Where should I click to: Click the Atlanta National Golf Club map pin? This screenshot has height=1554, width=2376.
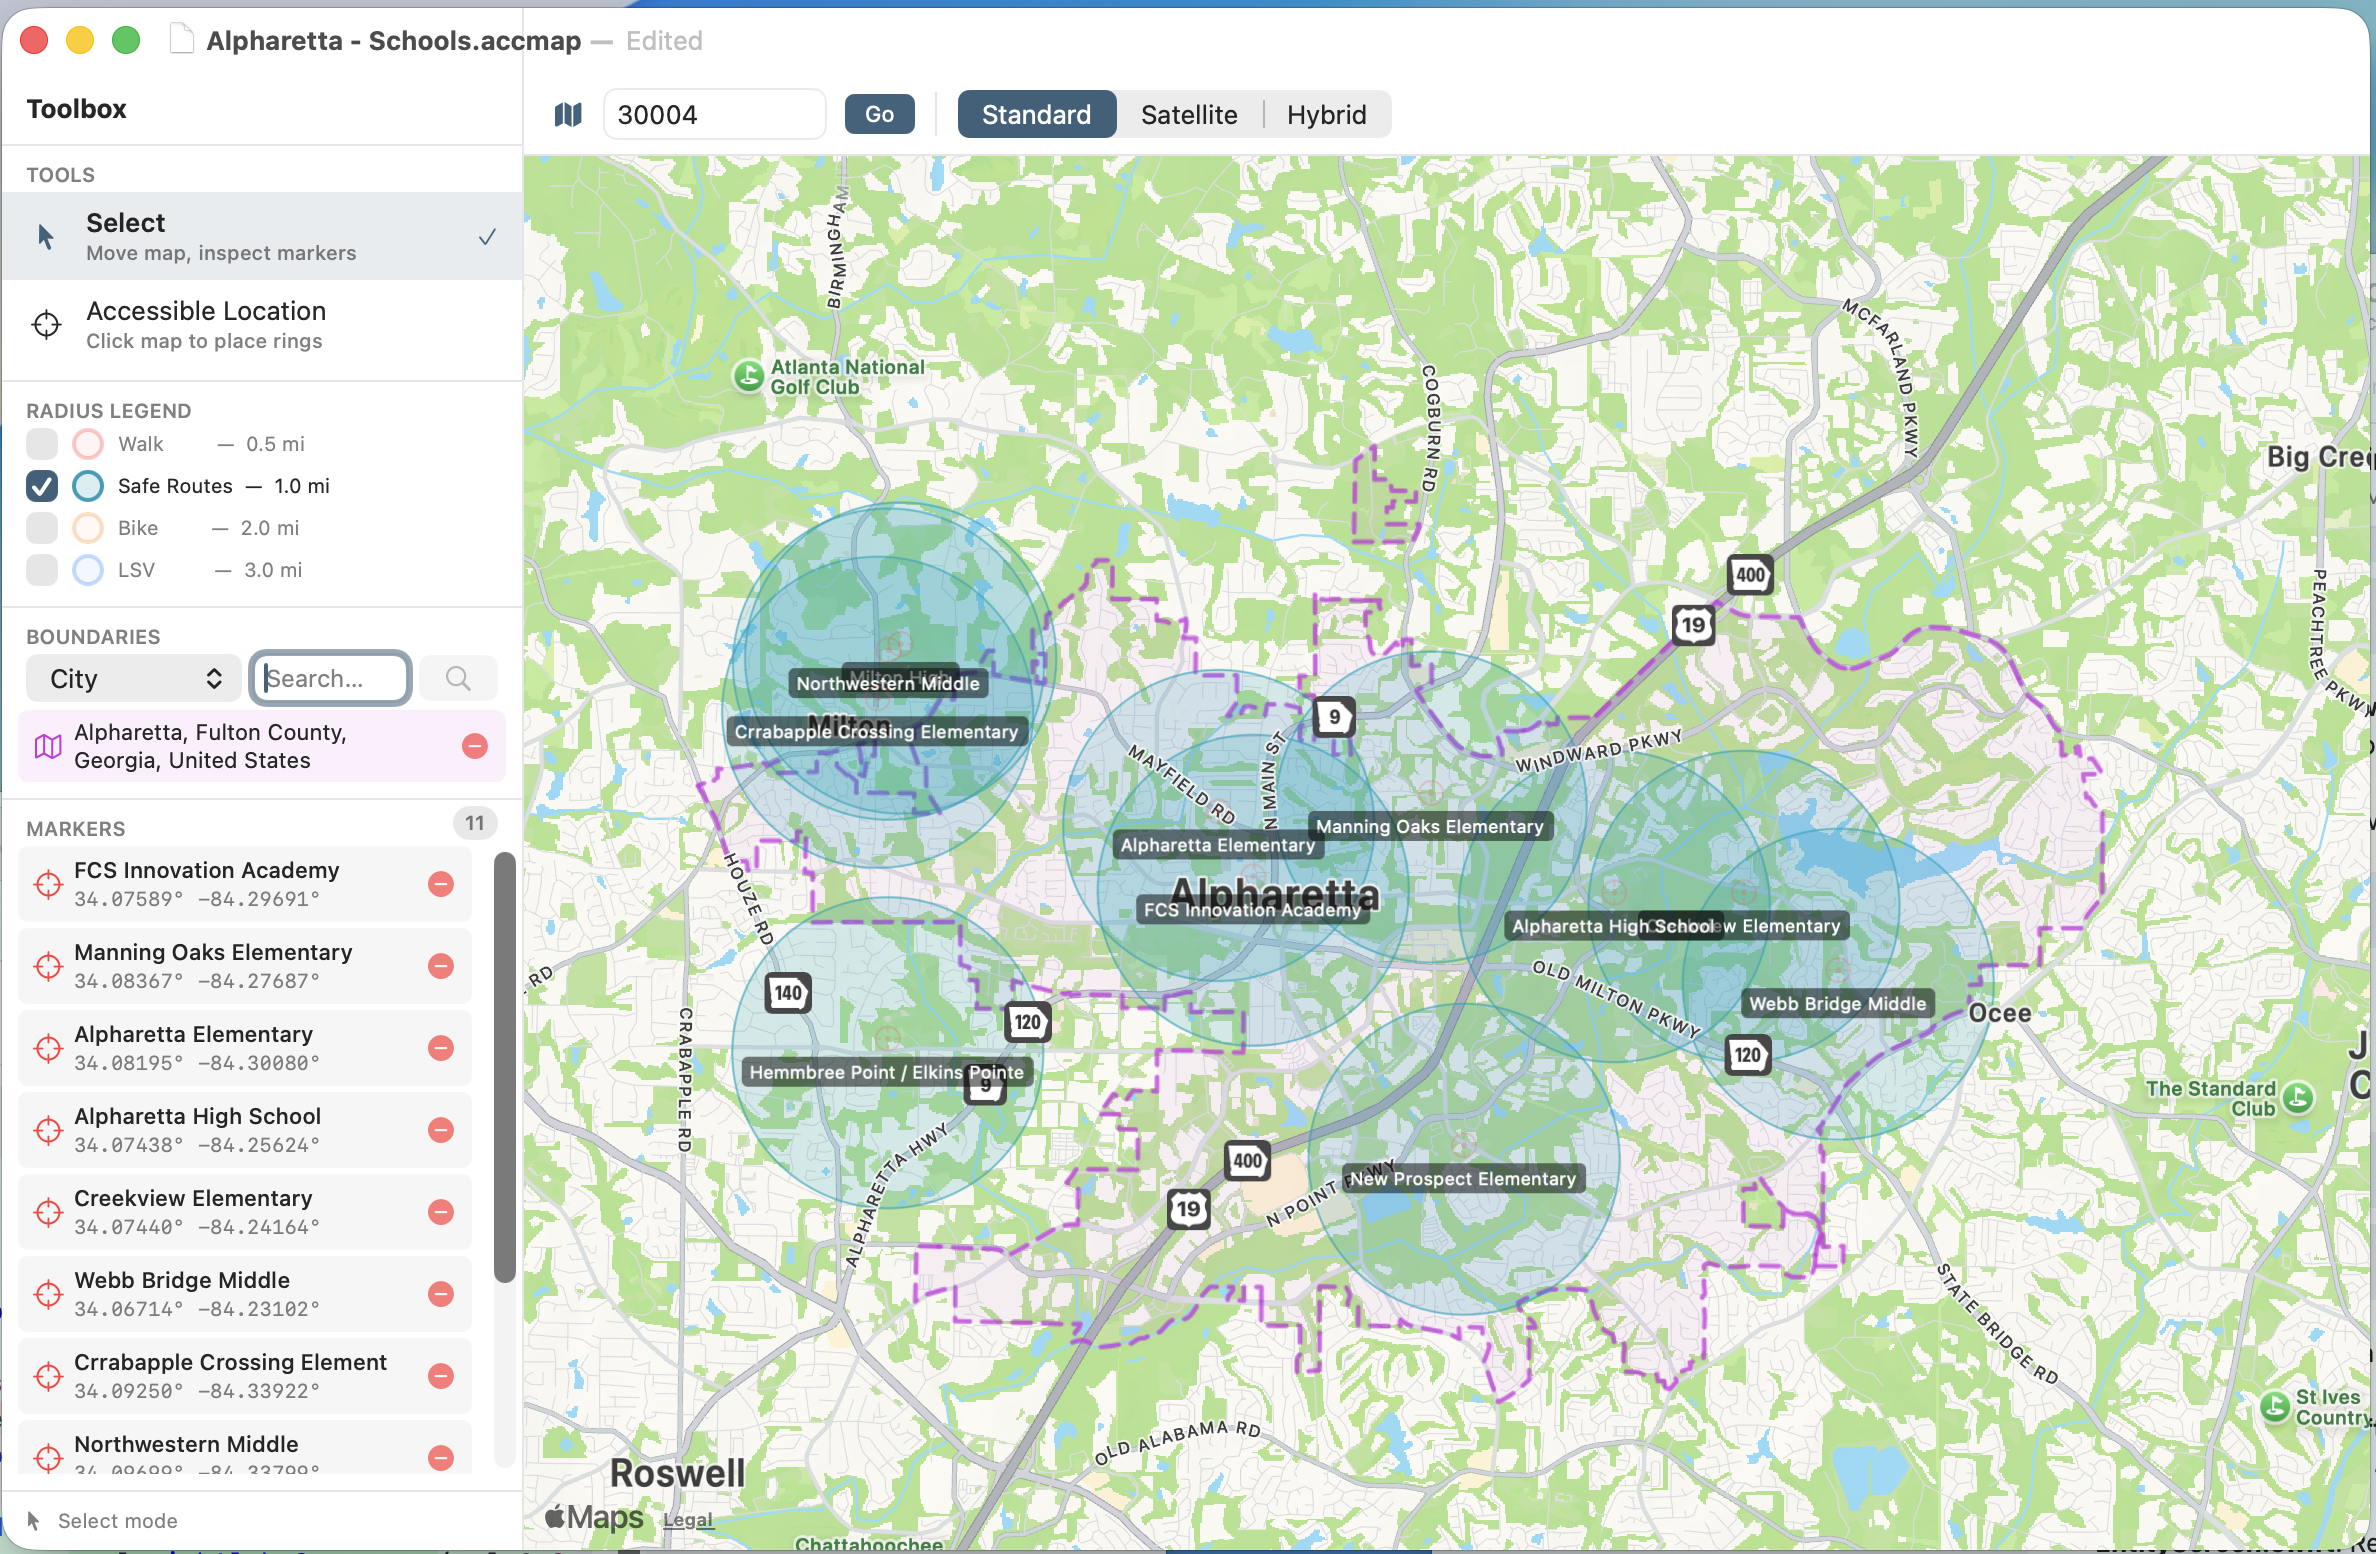749,376
